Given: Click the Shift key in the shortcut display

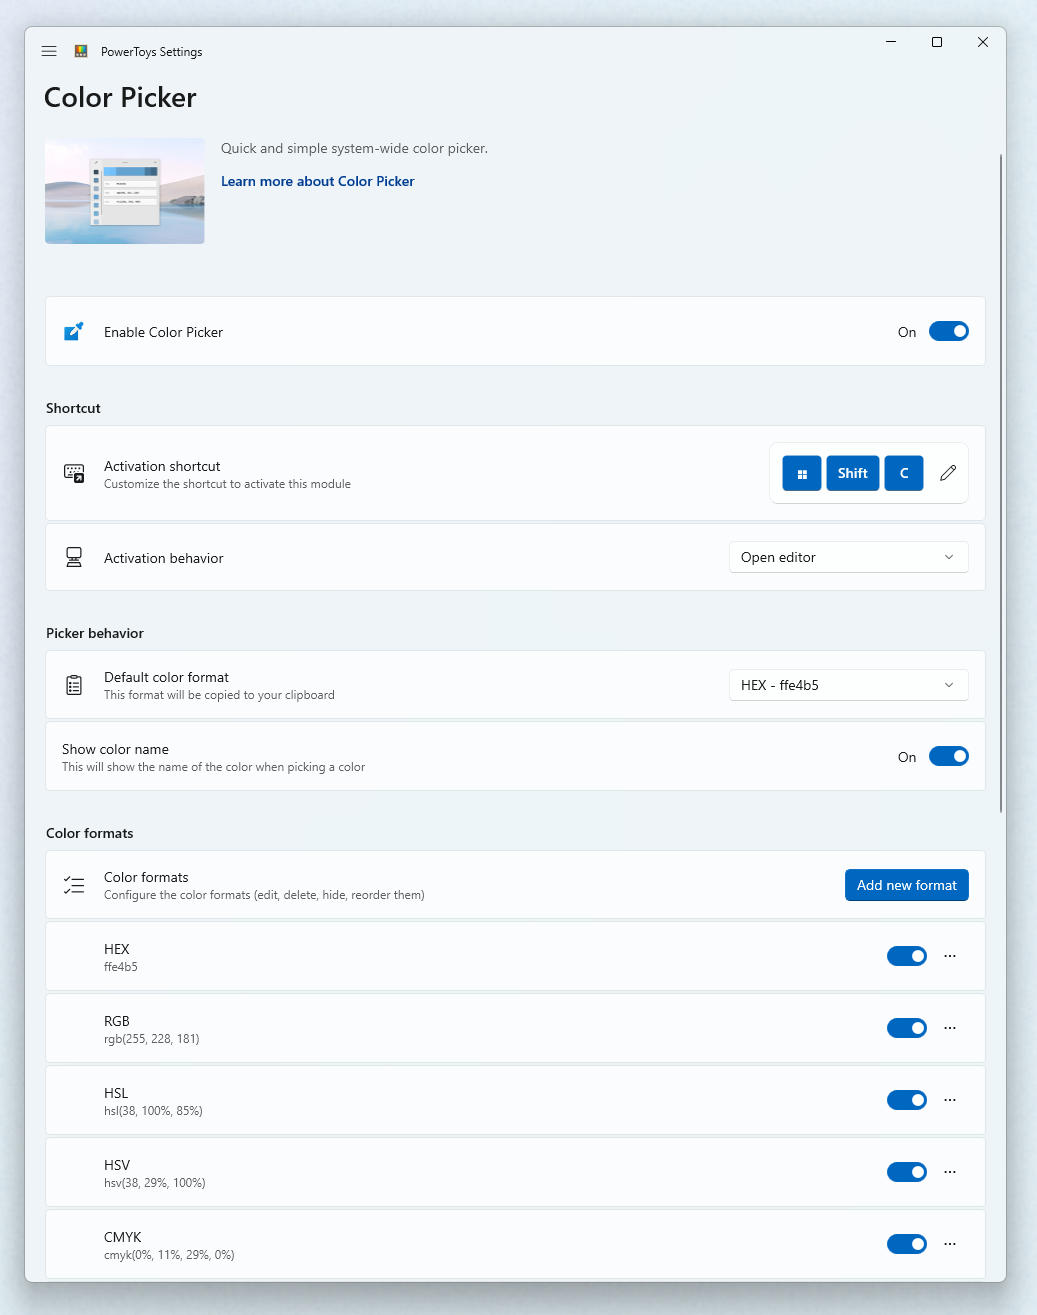Looking at the screenshot, I should pos(852,473).
